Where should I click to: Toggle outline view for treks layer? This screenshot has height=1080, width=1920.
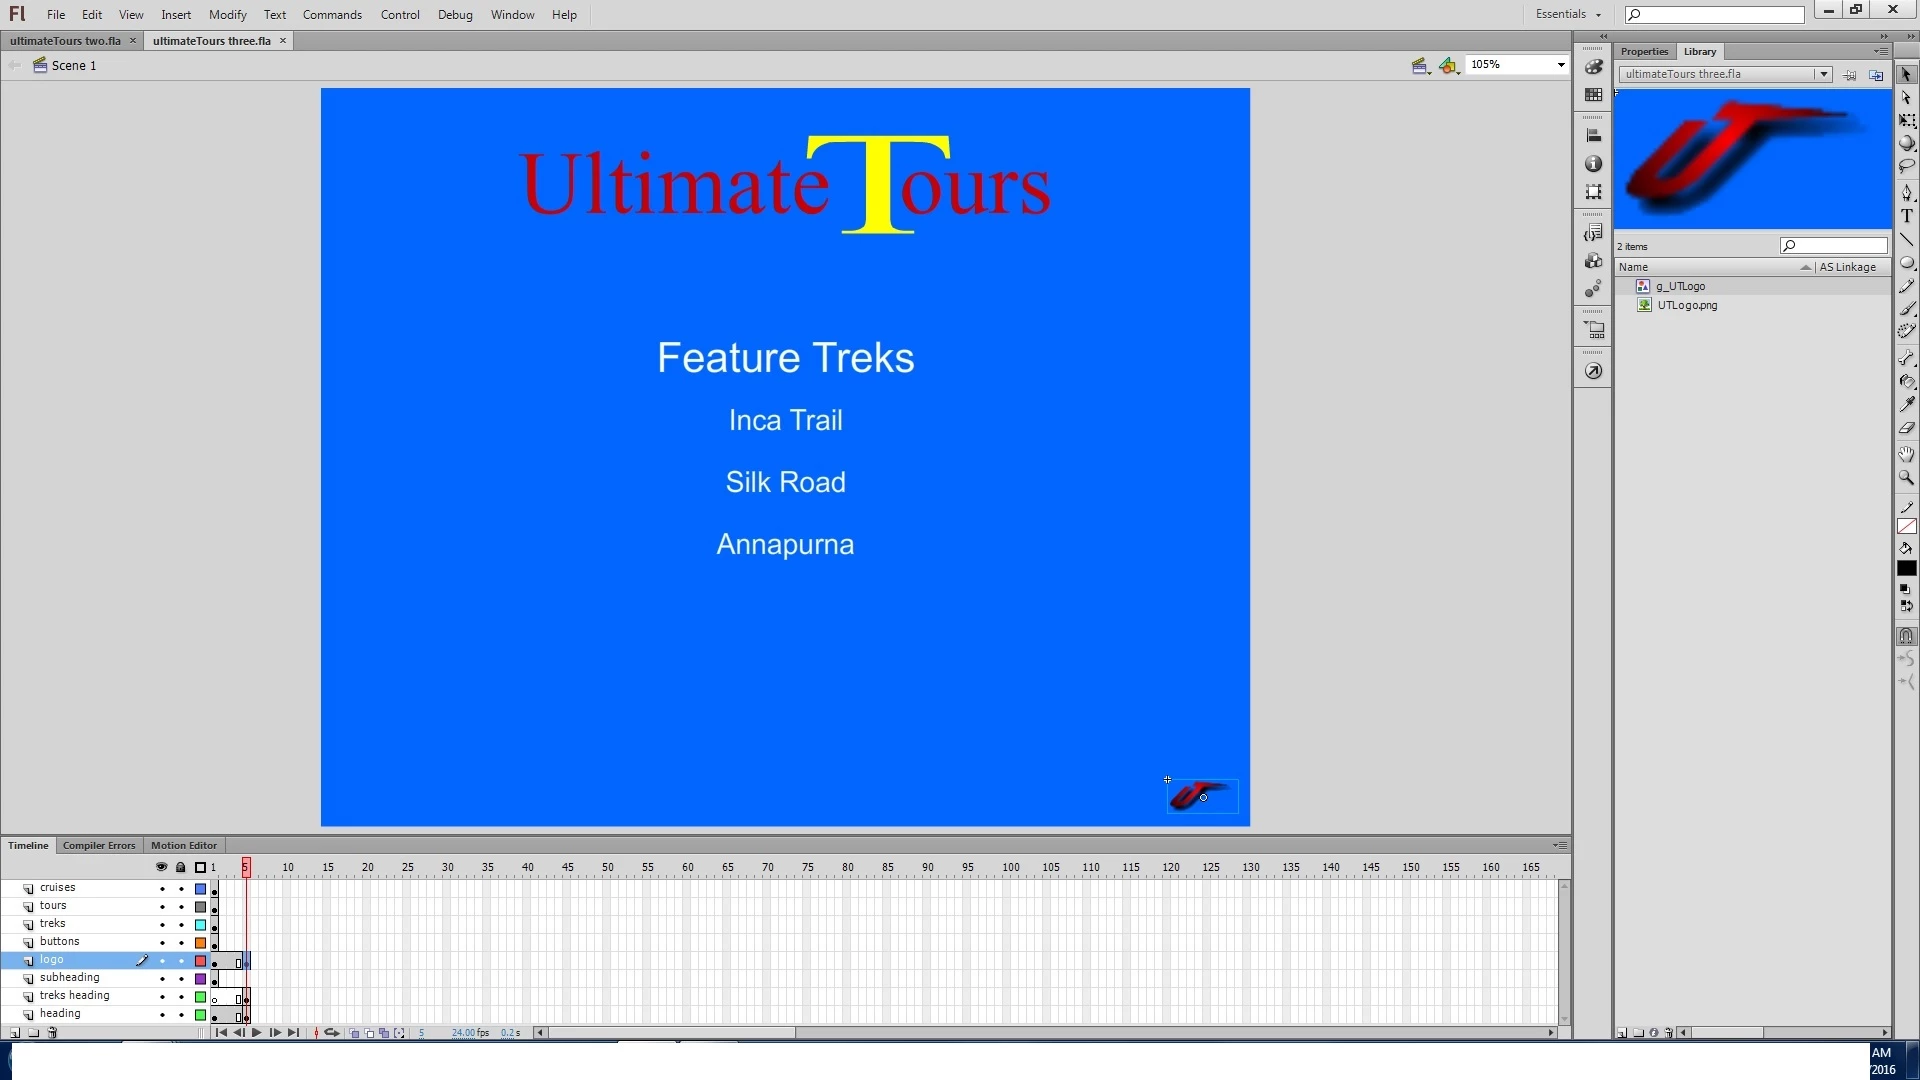[200, 924]
